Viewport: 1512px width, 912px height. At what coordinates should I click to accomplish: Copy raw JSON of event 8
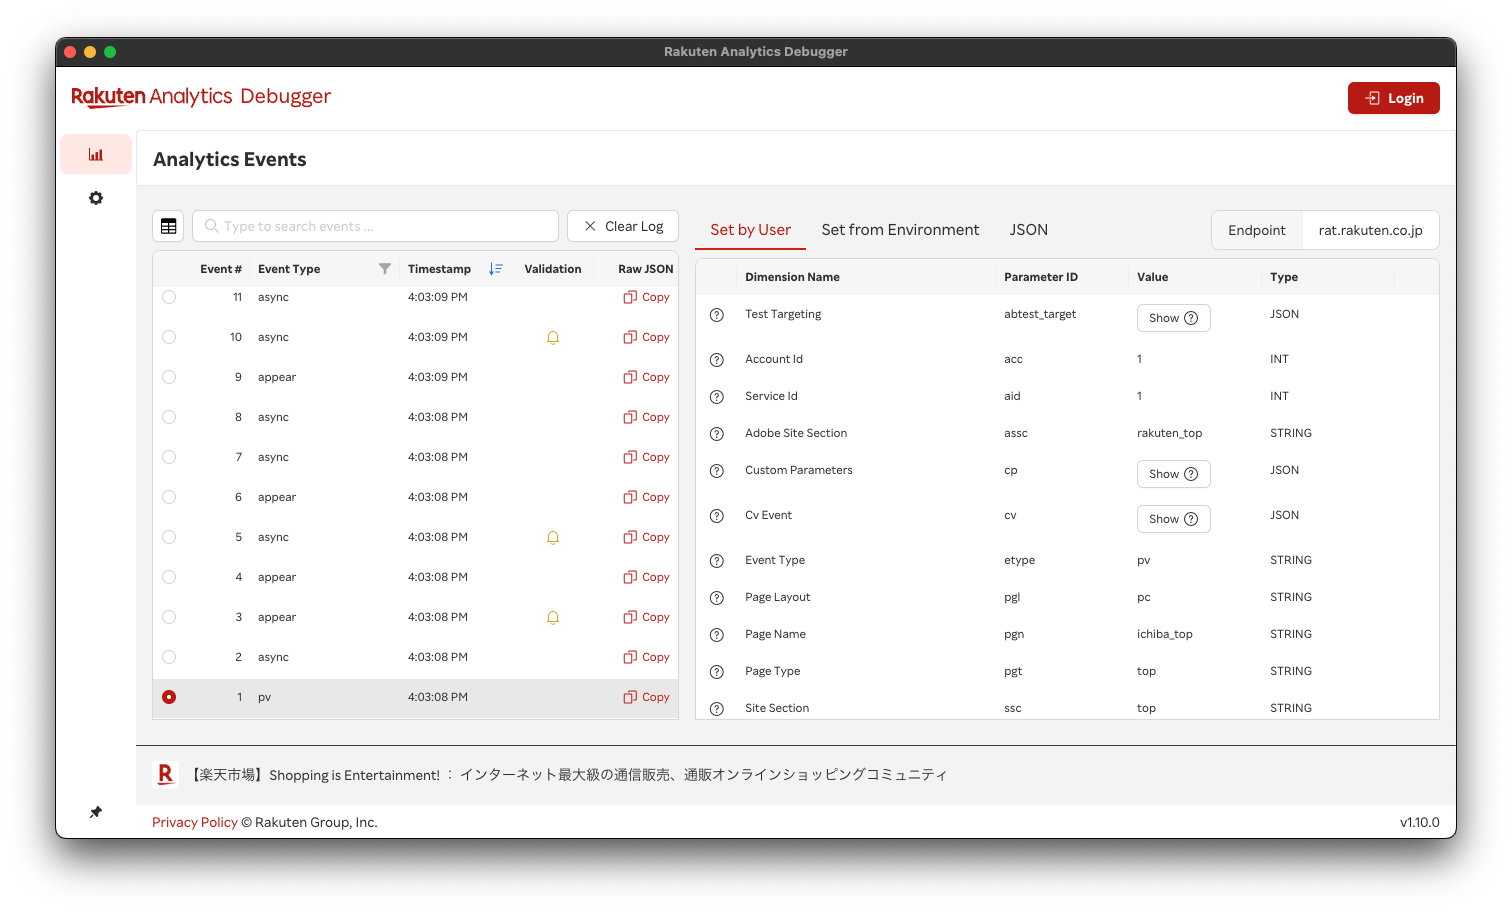click(x=646, y=417)
